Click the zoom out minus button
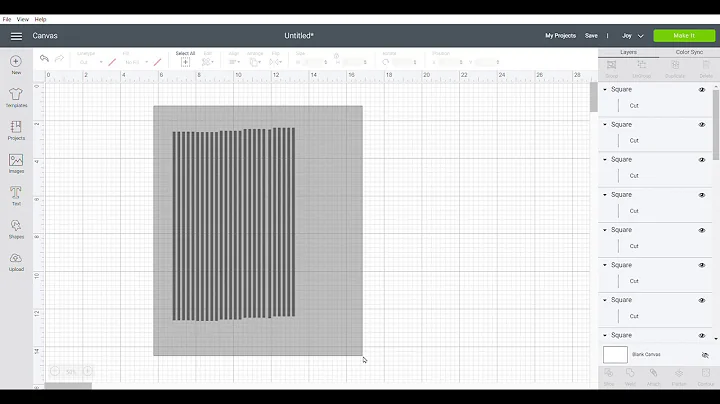 55,371
